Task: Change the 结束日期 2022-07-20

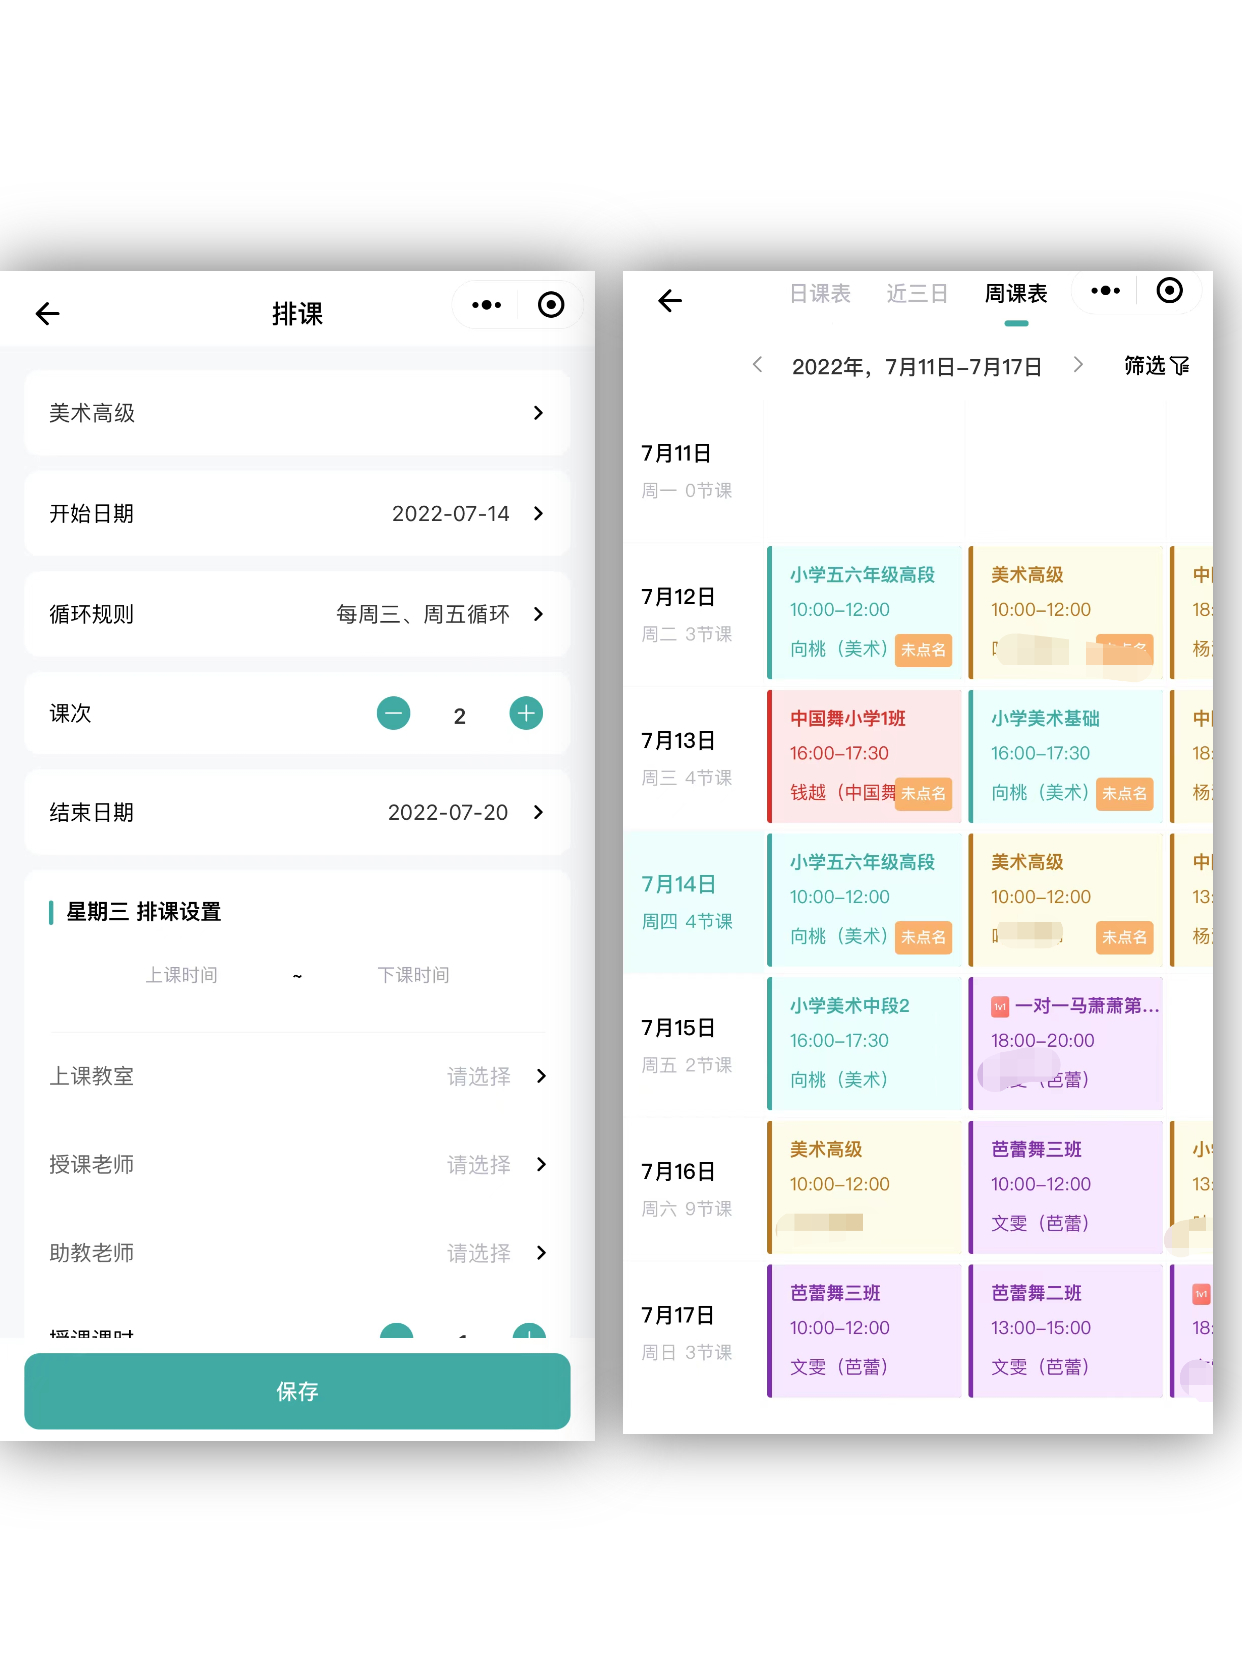Action: pyautogui.click(x=297, y=812)
